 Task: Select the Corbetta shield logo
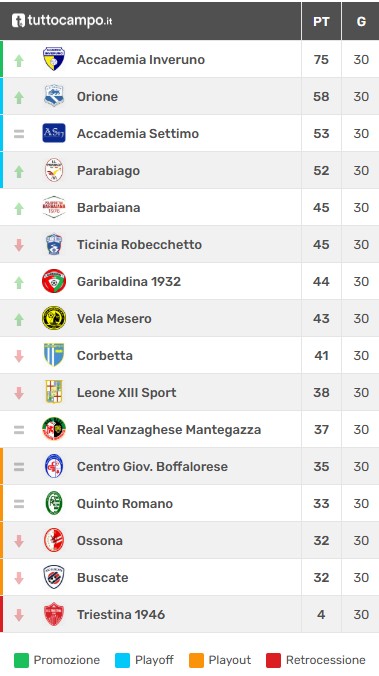54,355
